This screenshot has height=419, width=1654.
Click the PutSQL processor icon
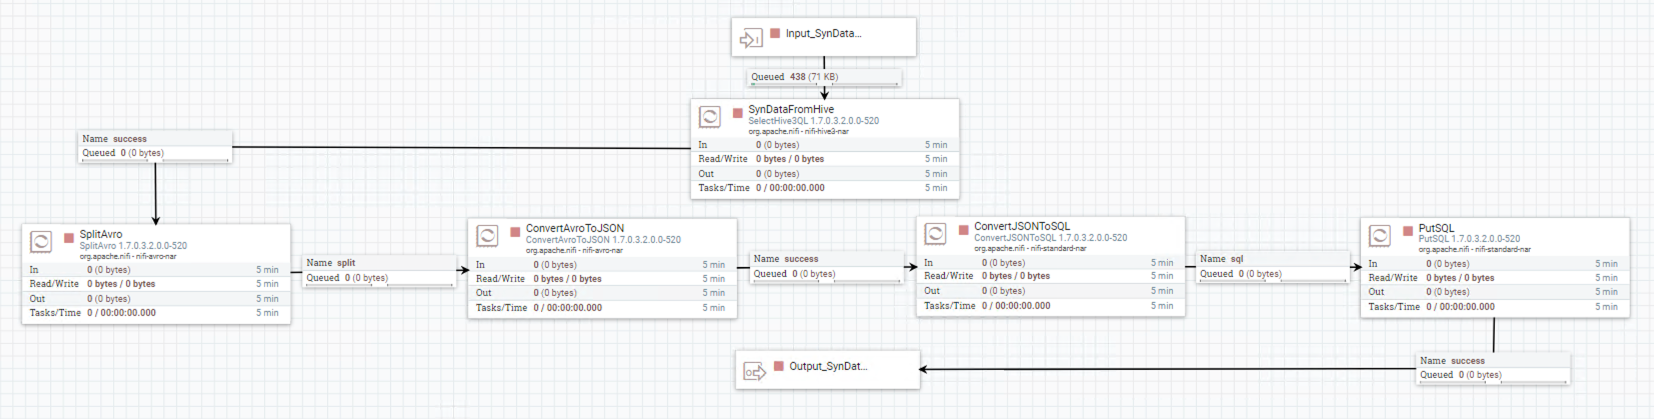click(x=1380, y=236)
